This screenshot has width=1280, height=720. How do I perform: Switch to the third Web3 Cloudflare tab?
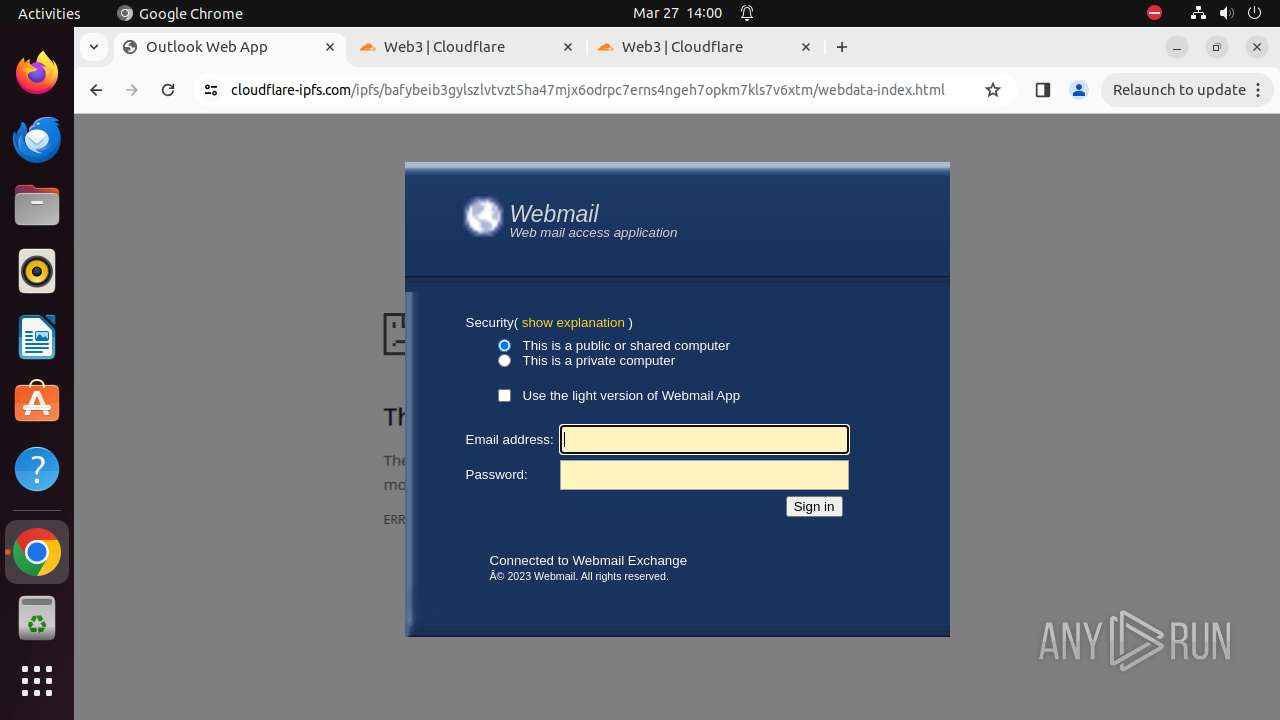(704, 47)
